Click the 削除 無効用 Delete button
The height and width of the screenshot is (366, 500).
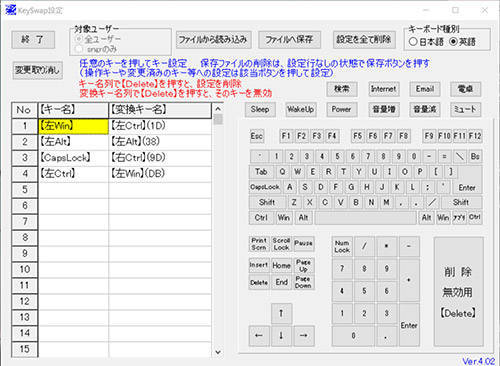click(x=459, y=292)
